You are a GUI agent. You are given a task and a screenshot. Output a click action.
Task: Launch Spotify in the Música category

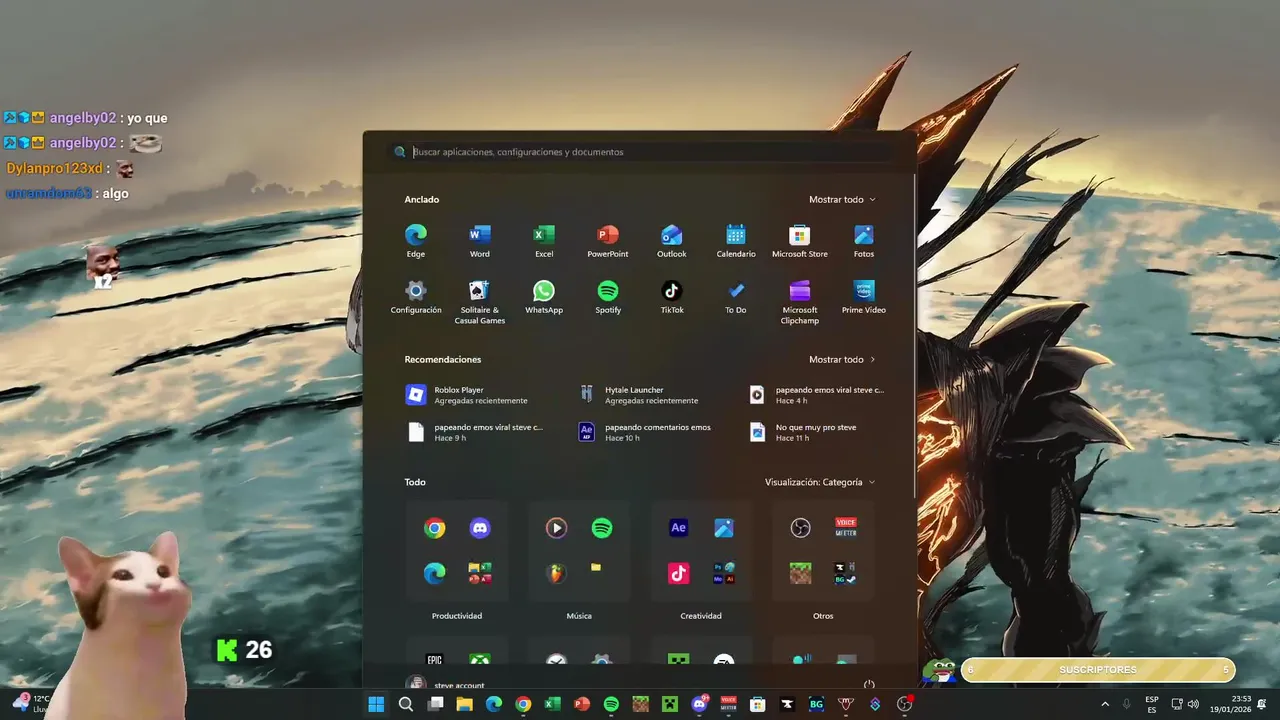click(602, 528)
